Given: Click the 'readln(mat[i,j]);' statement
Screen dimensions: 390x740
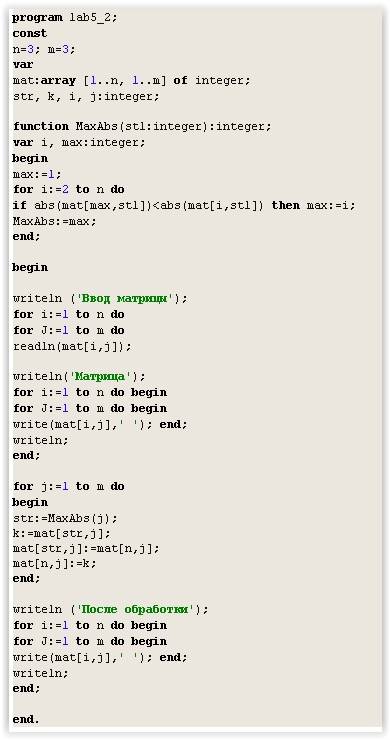Looking at the screenshot, I should [x=72, y=347].
